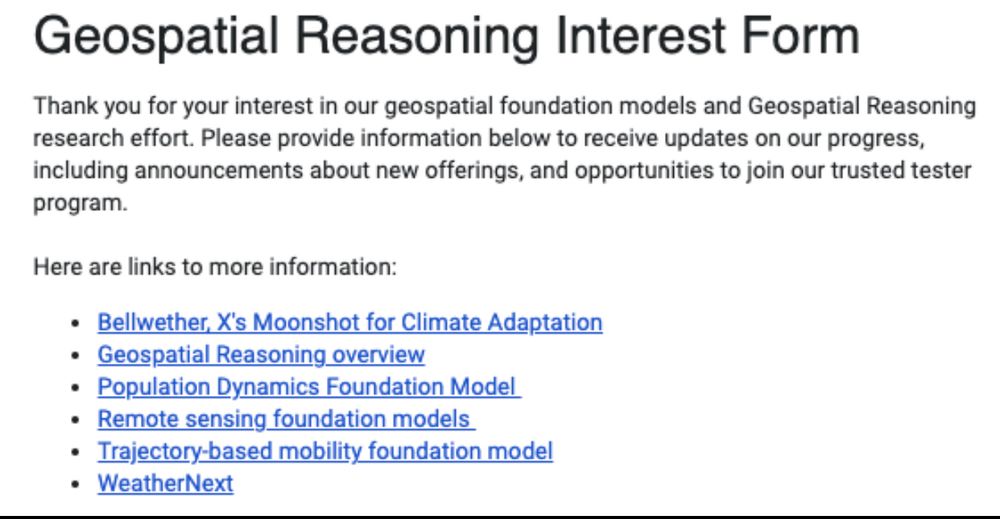Click the 'Here are links to more information' text
The image size is (1000, 519).
tap(215, 267)
